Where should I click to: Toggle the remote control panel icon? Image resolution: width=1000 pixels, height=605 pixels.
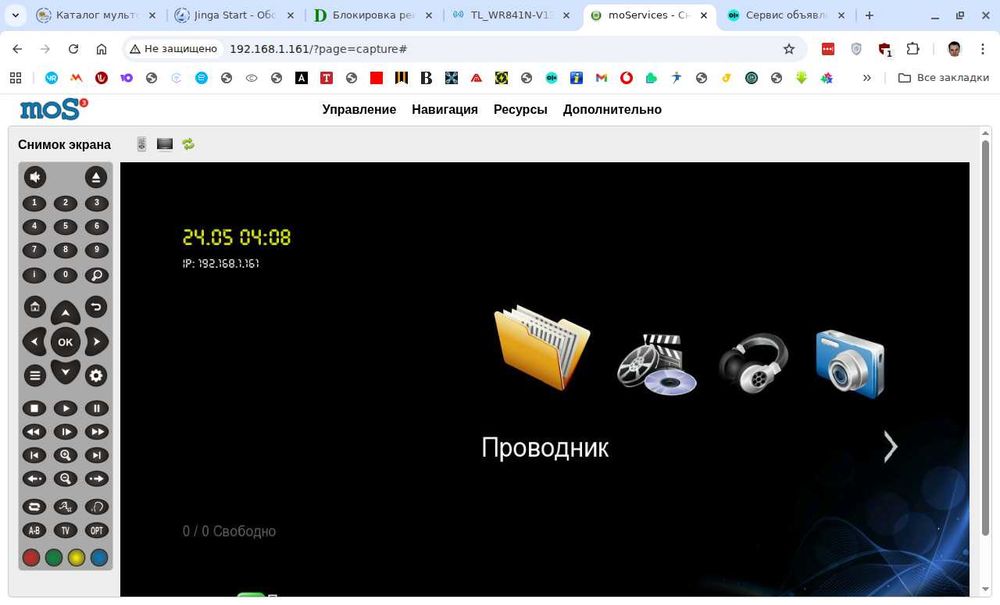pyautogui.click(x=142, y=145)
